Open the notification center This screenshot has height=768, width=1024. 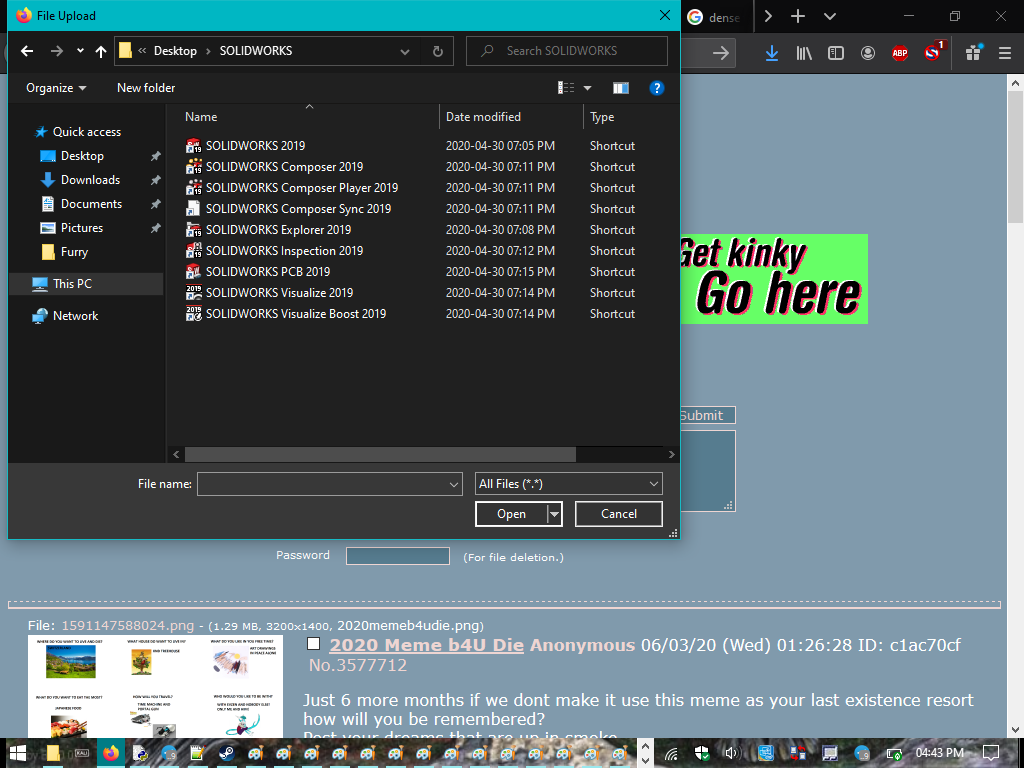[991, 753]
